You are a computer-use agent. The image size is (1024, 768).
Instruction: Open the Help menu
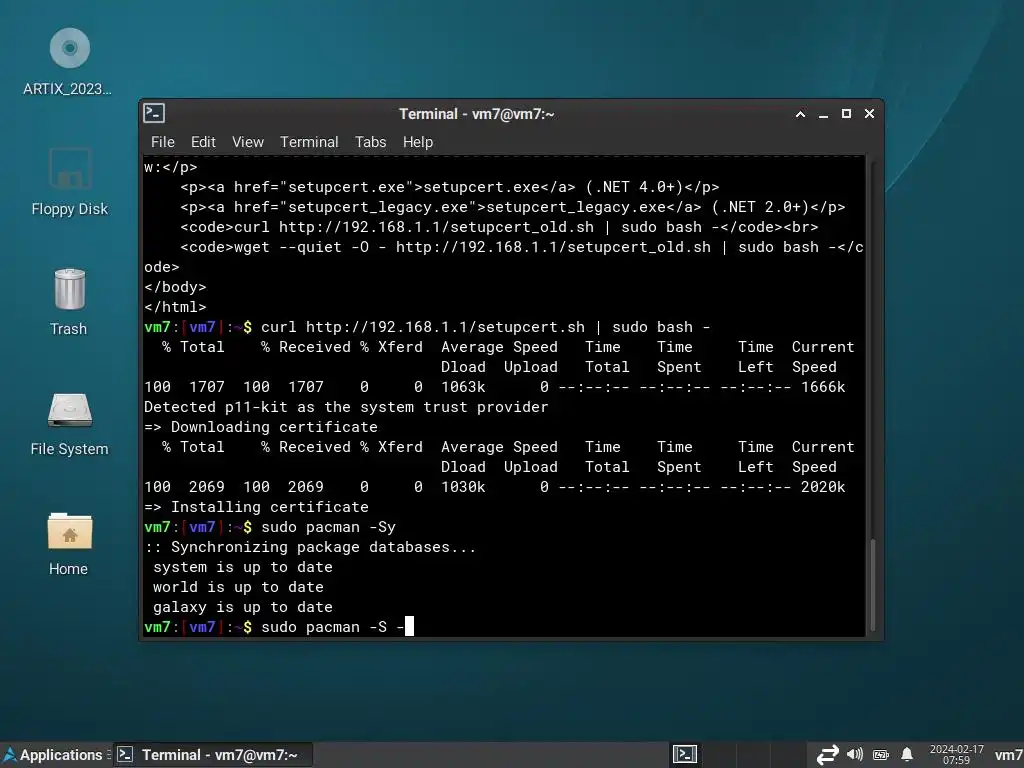[417, 142]
